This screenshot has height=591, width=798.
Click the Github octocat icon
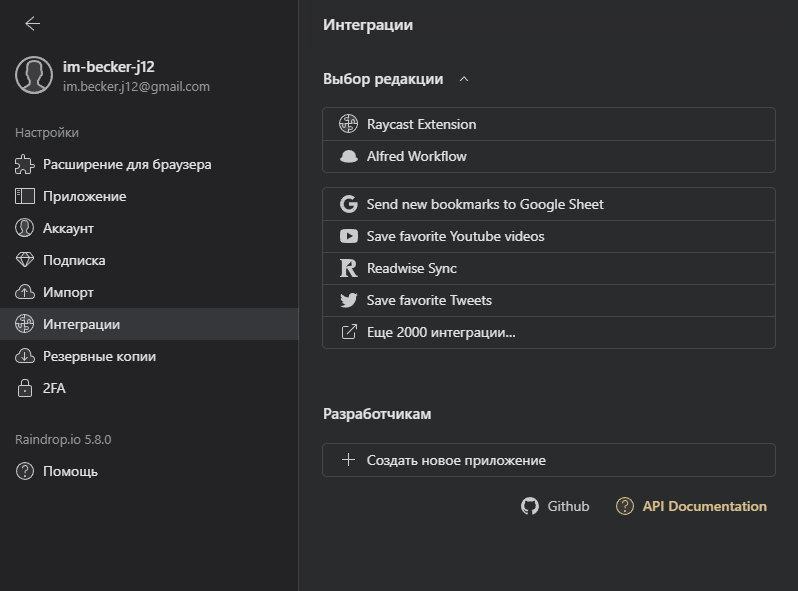[530, 506]
